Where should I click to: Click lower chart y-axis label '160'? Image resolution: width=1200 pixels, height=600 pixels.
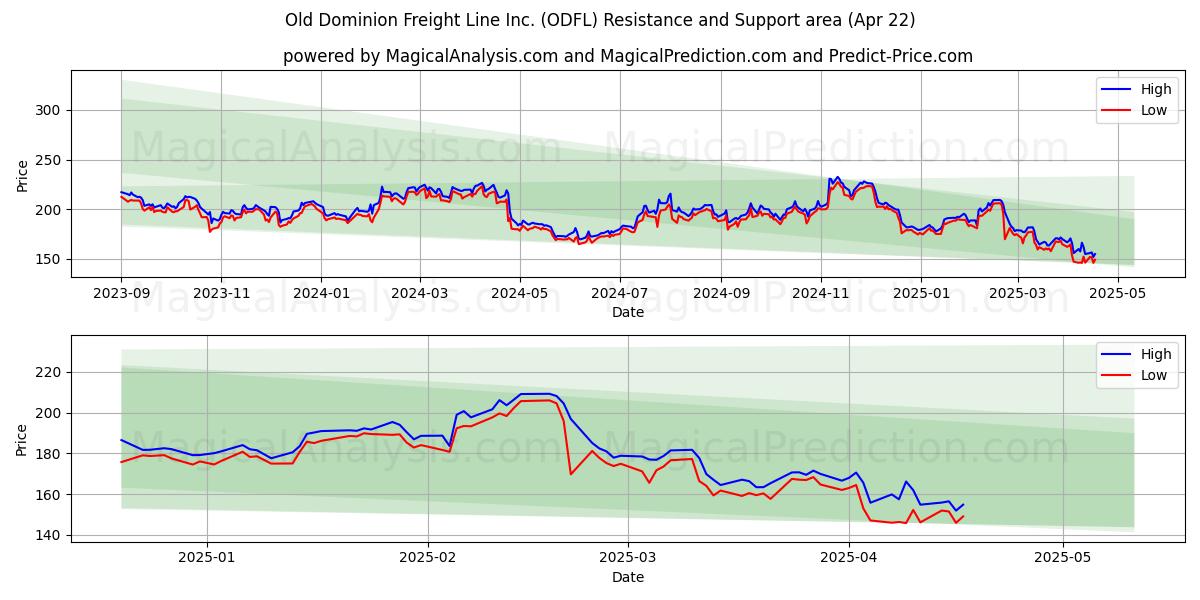click(x=50, y=495)
